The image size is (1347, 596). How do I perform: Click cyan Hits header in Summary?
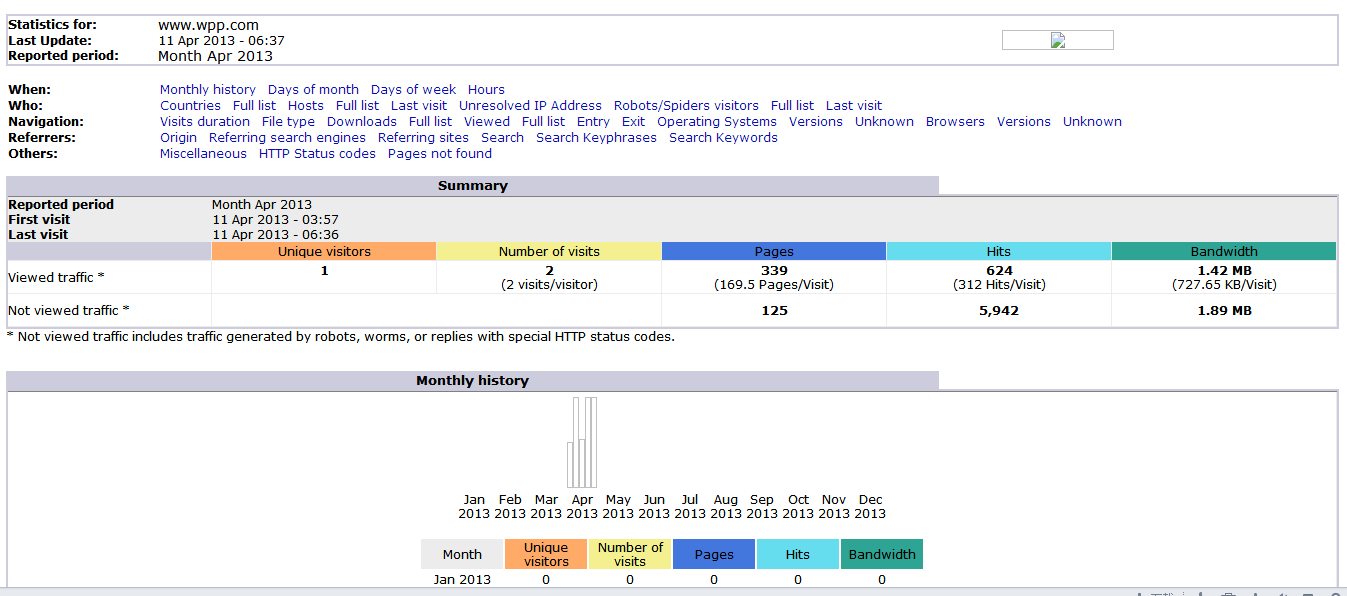coord(999,251)
